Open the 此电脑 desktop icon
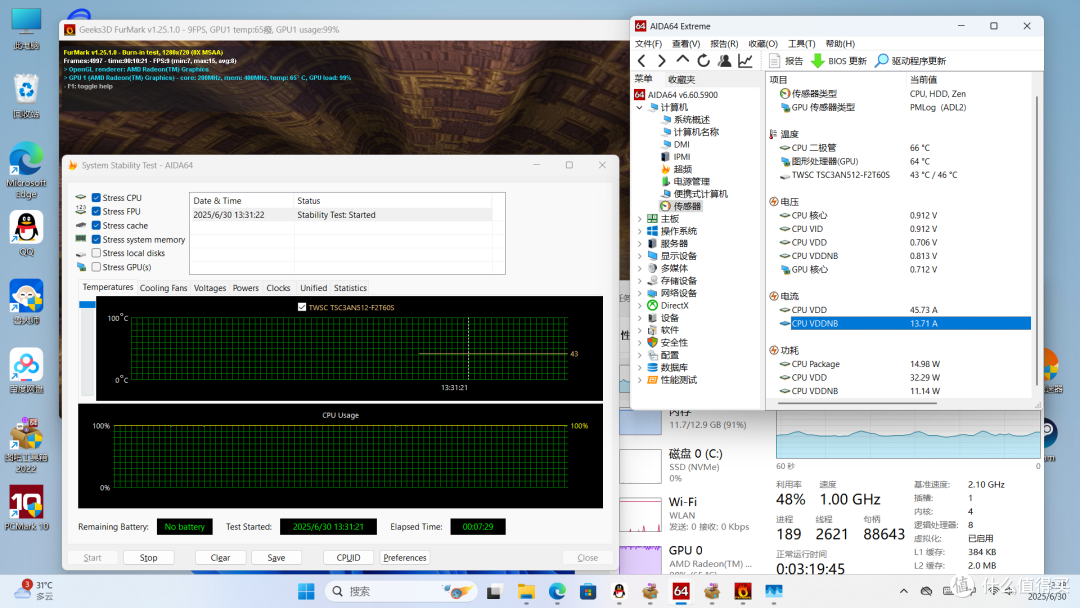1080x608 pixels. (26, 29)
